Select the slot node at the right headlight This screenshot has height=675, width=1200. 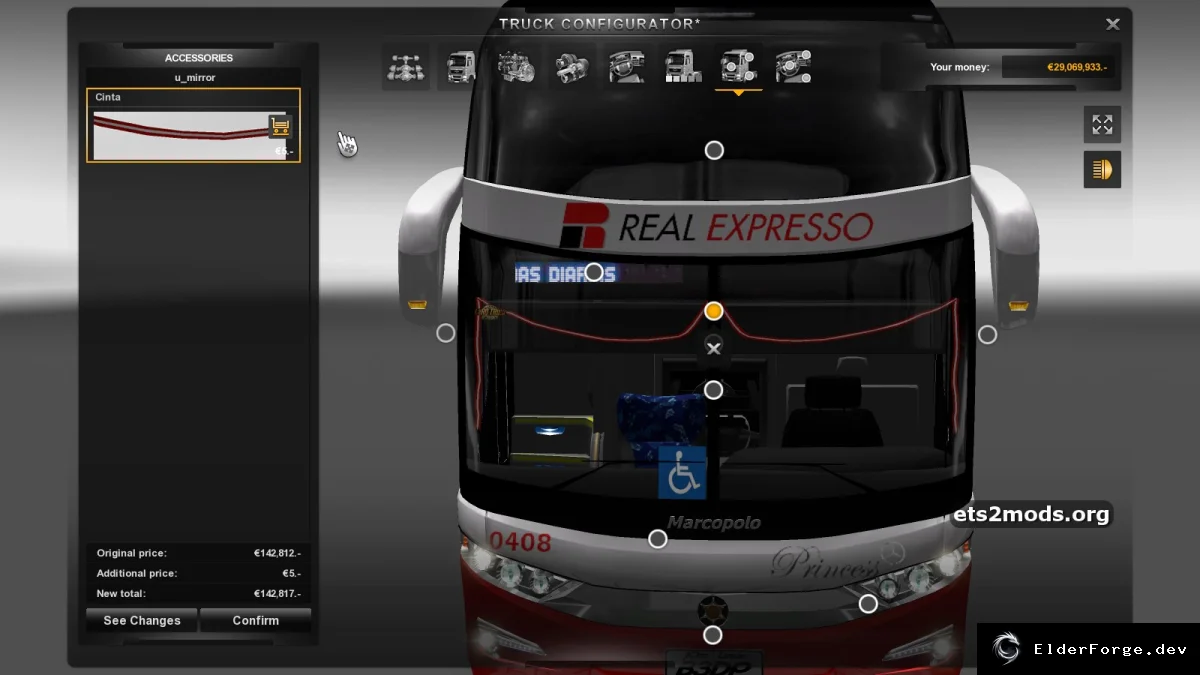coord(868,604)
